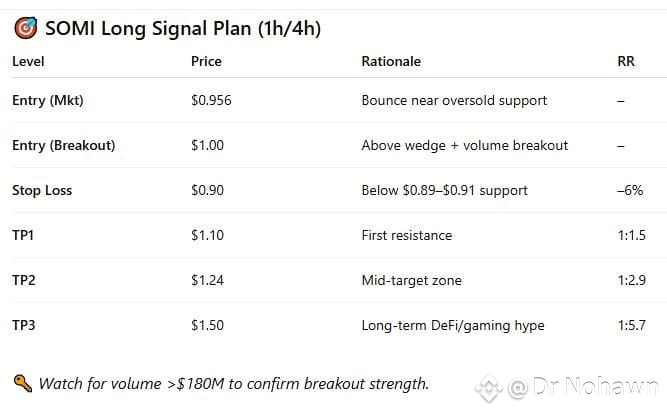Click the Stop Loss row label
667x414 pixels.
tap(42, 190)
